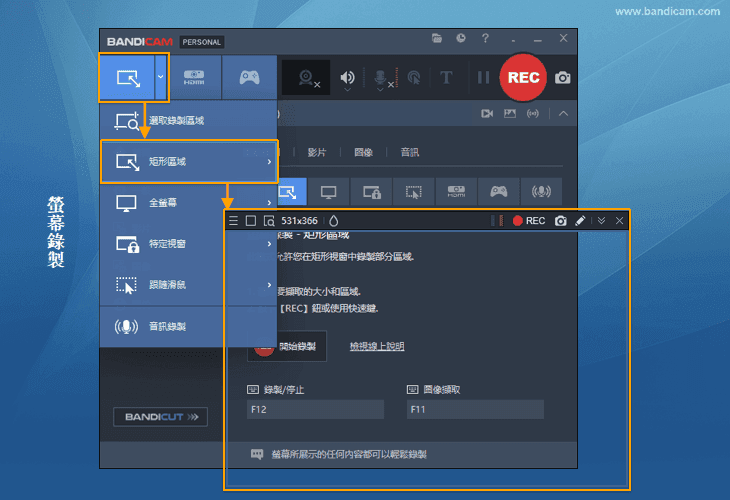Choose '全螢幕' menu entry
The image size is (730, 500).
click(189, 203)
